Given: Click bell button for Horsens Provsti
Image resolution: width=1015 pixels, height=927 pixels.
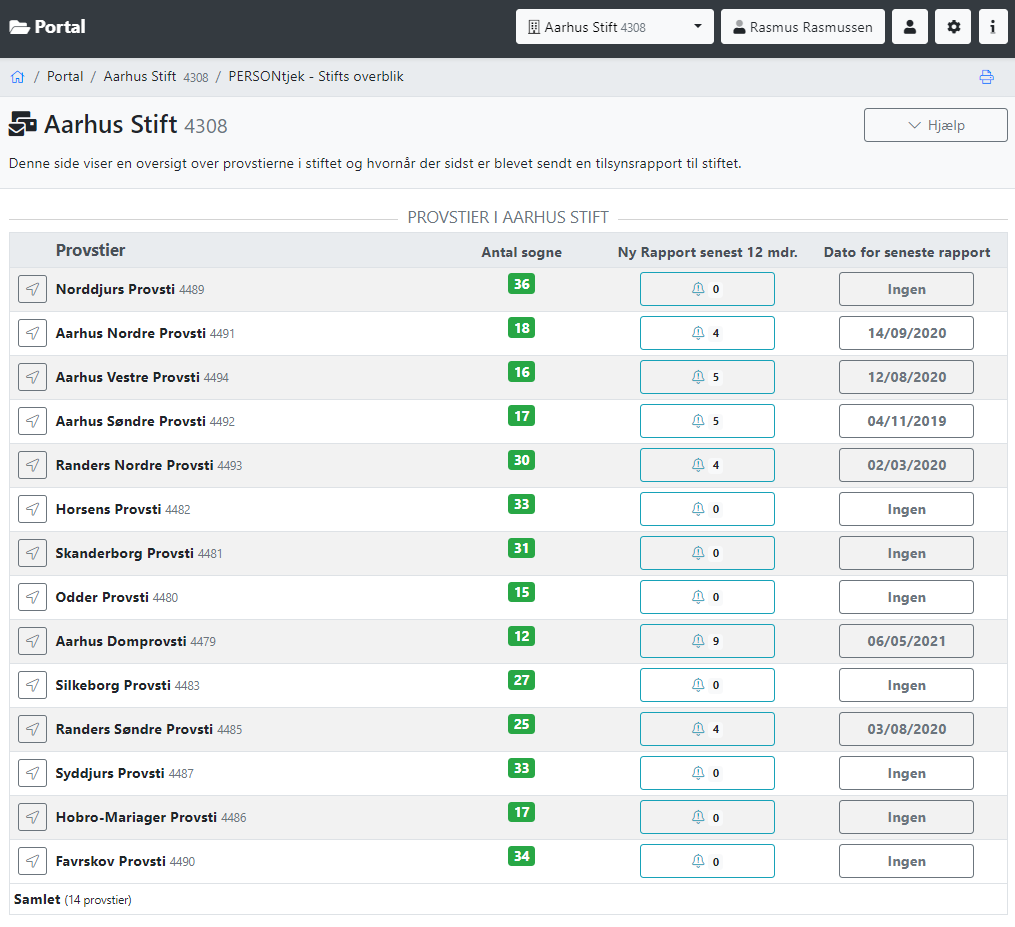Looking at the screenshot, I should [x=707, y=509].
